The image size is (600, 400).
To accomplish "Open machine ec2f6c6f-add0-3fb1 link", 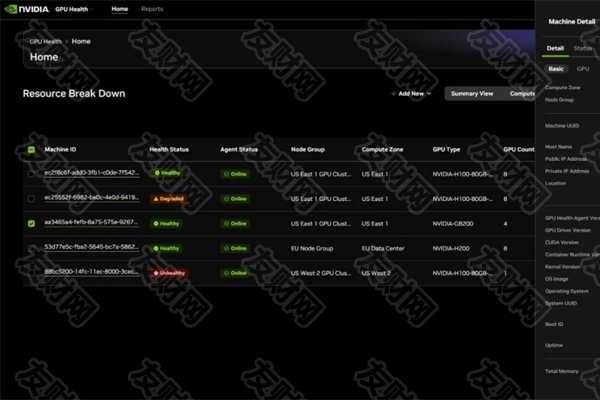I will pos(91,173).
